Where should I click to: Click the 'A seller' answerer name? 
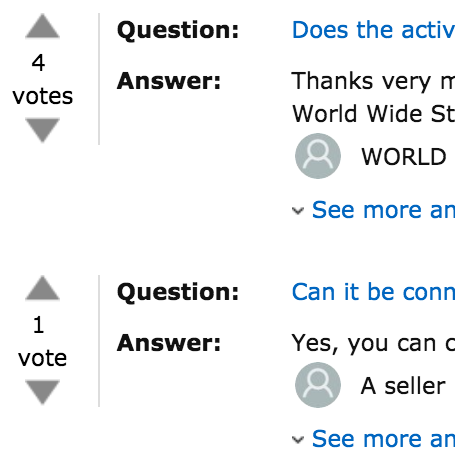tap(403, 386)
